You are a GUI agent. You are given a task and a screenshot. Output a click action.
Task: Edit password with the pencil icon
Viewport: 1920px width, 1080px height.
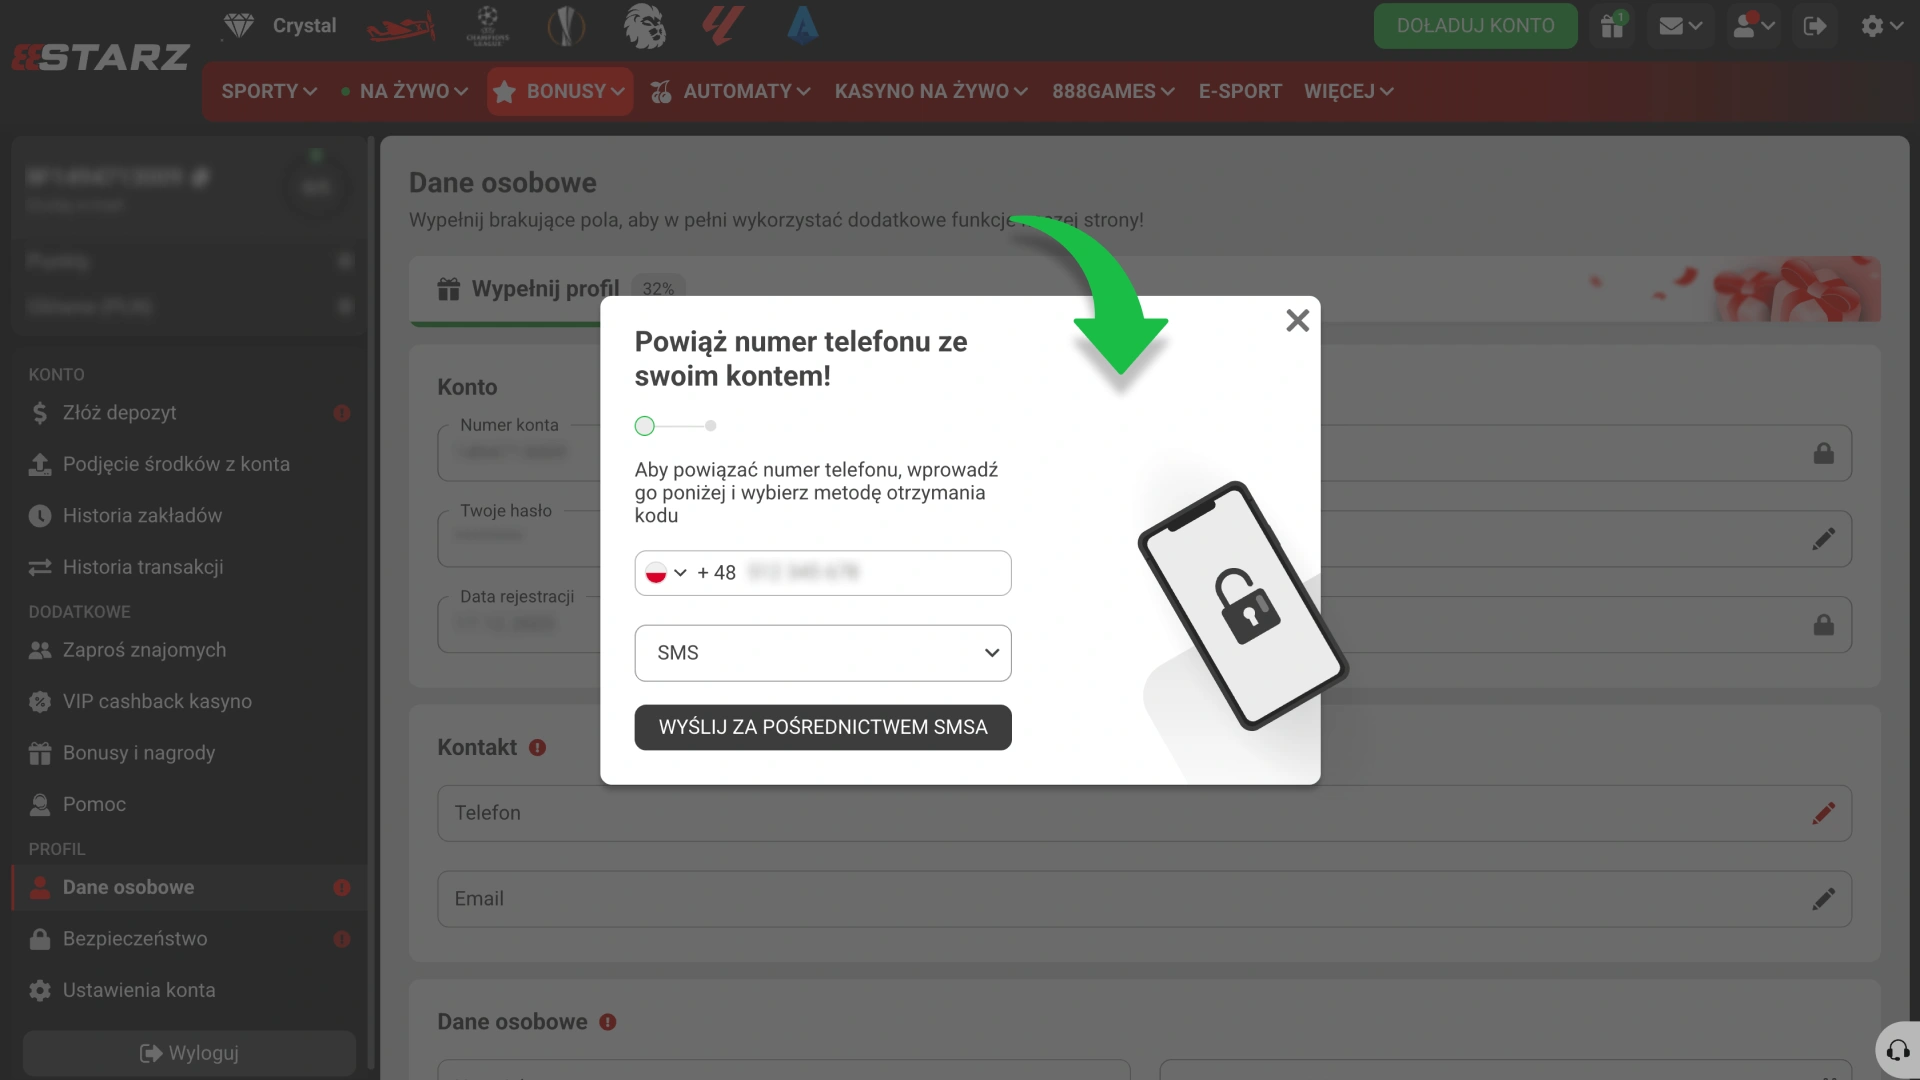pyautogui.click(x=1823, y=539)
